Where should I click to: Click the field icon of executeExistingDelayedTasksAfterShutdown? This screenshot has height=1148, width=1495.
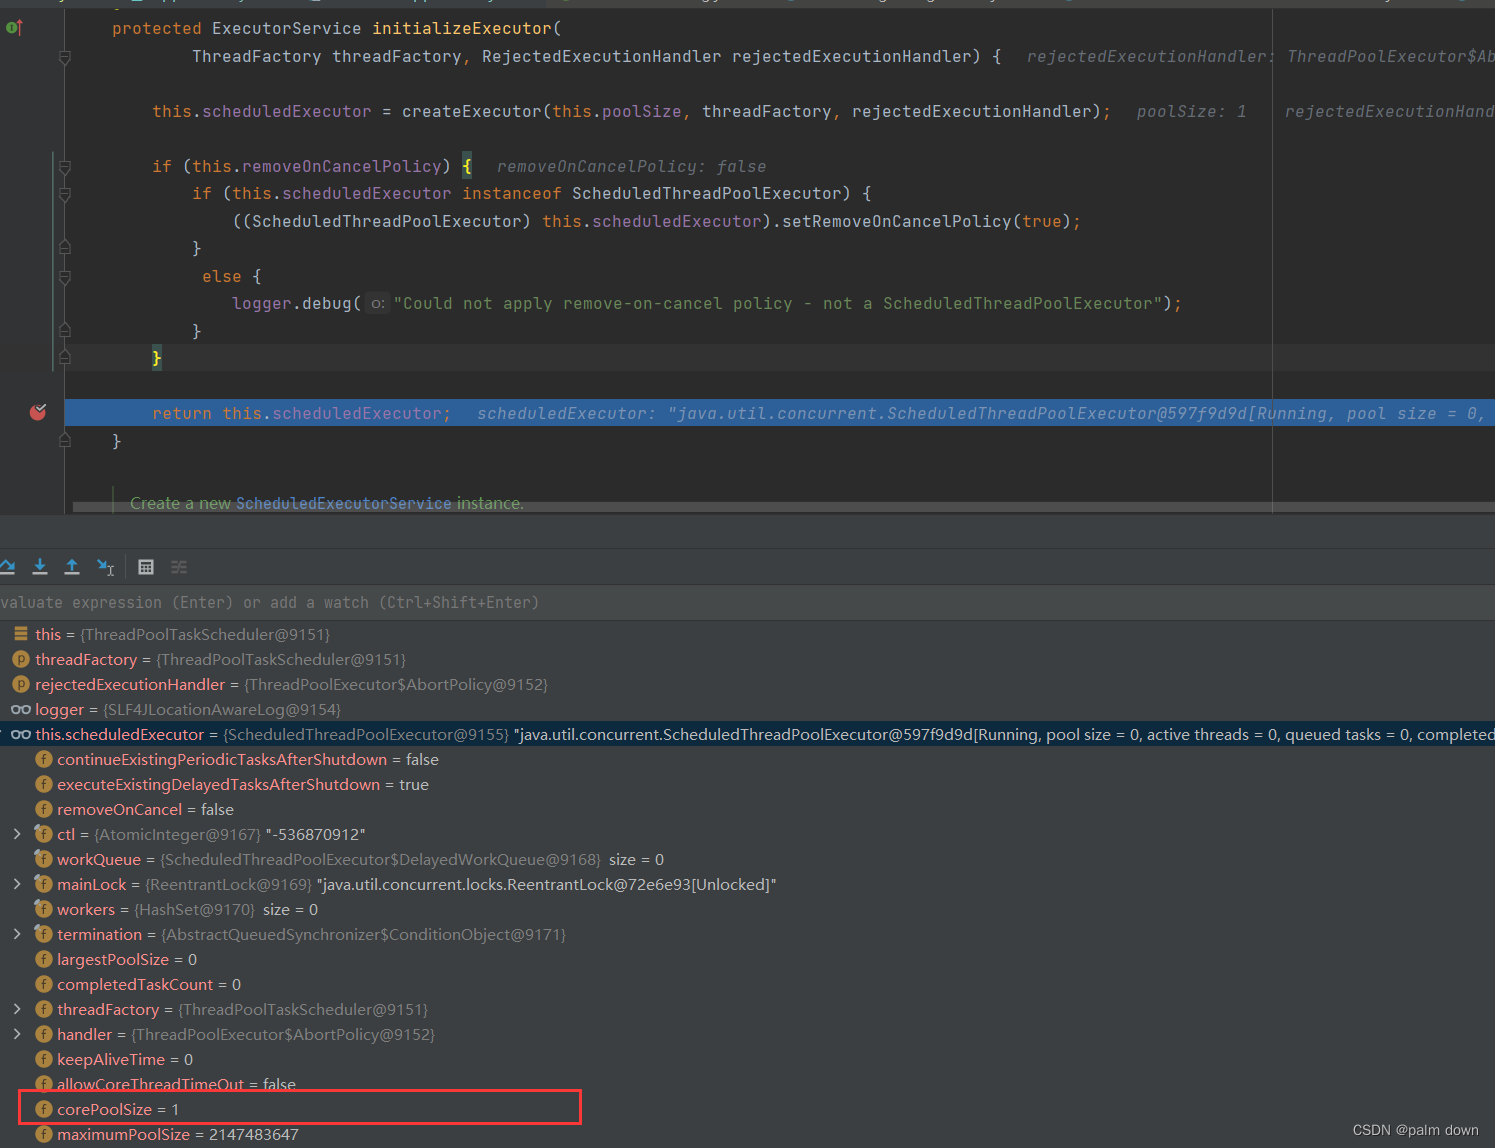coord(44,784)
